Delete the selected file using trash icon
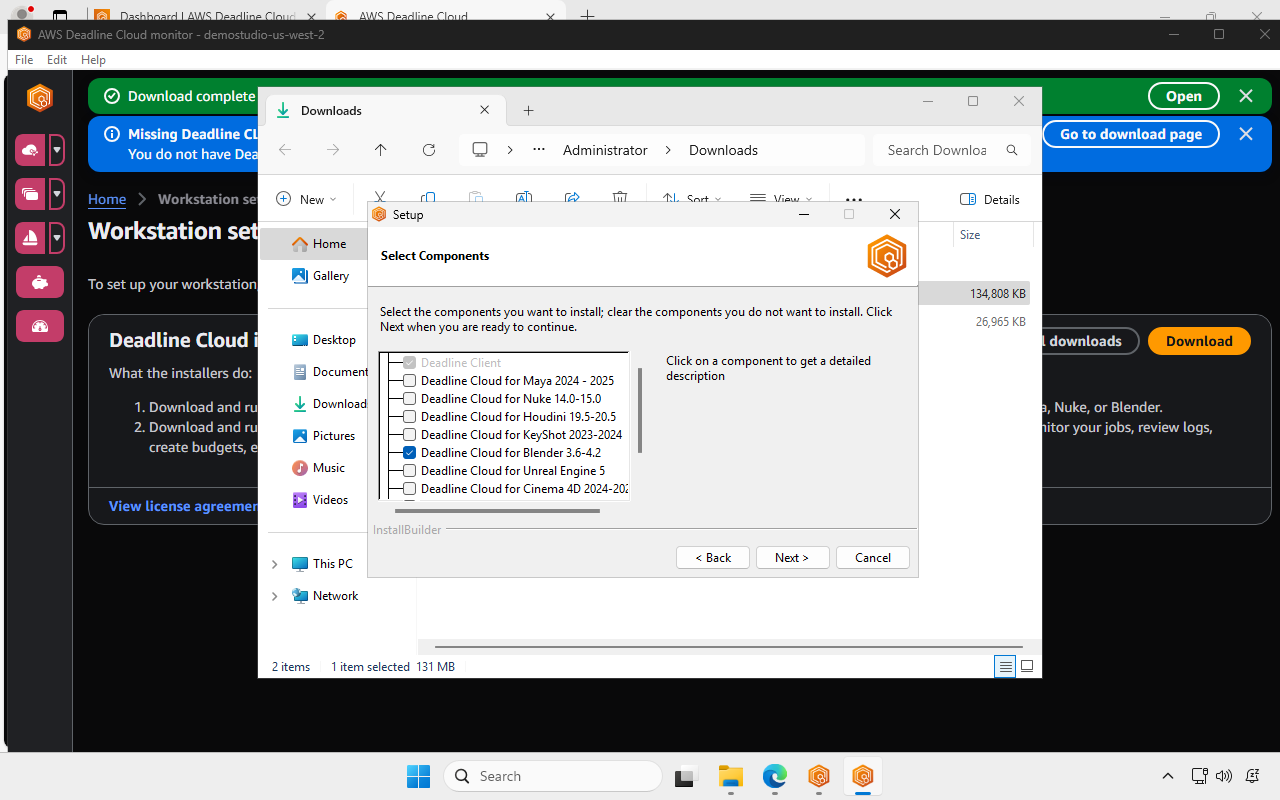The height and width of the screenshot is (800, 1280). point(620,197)
